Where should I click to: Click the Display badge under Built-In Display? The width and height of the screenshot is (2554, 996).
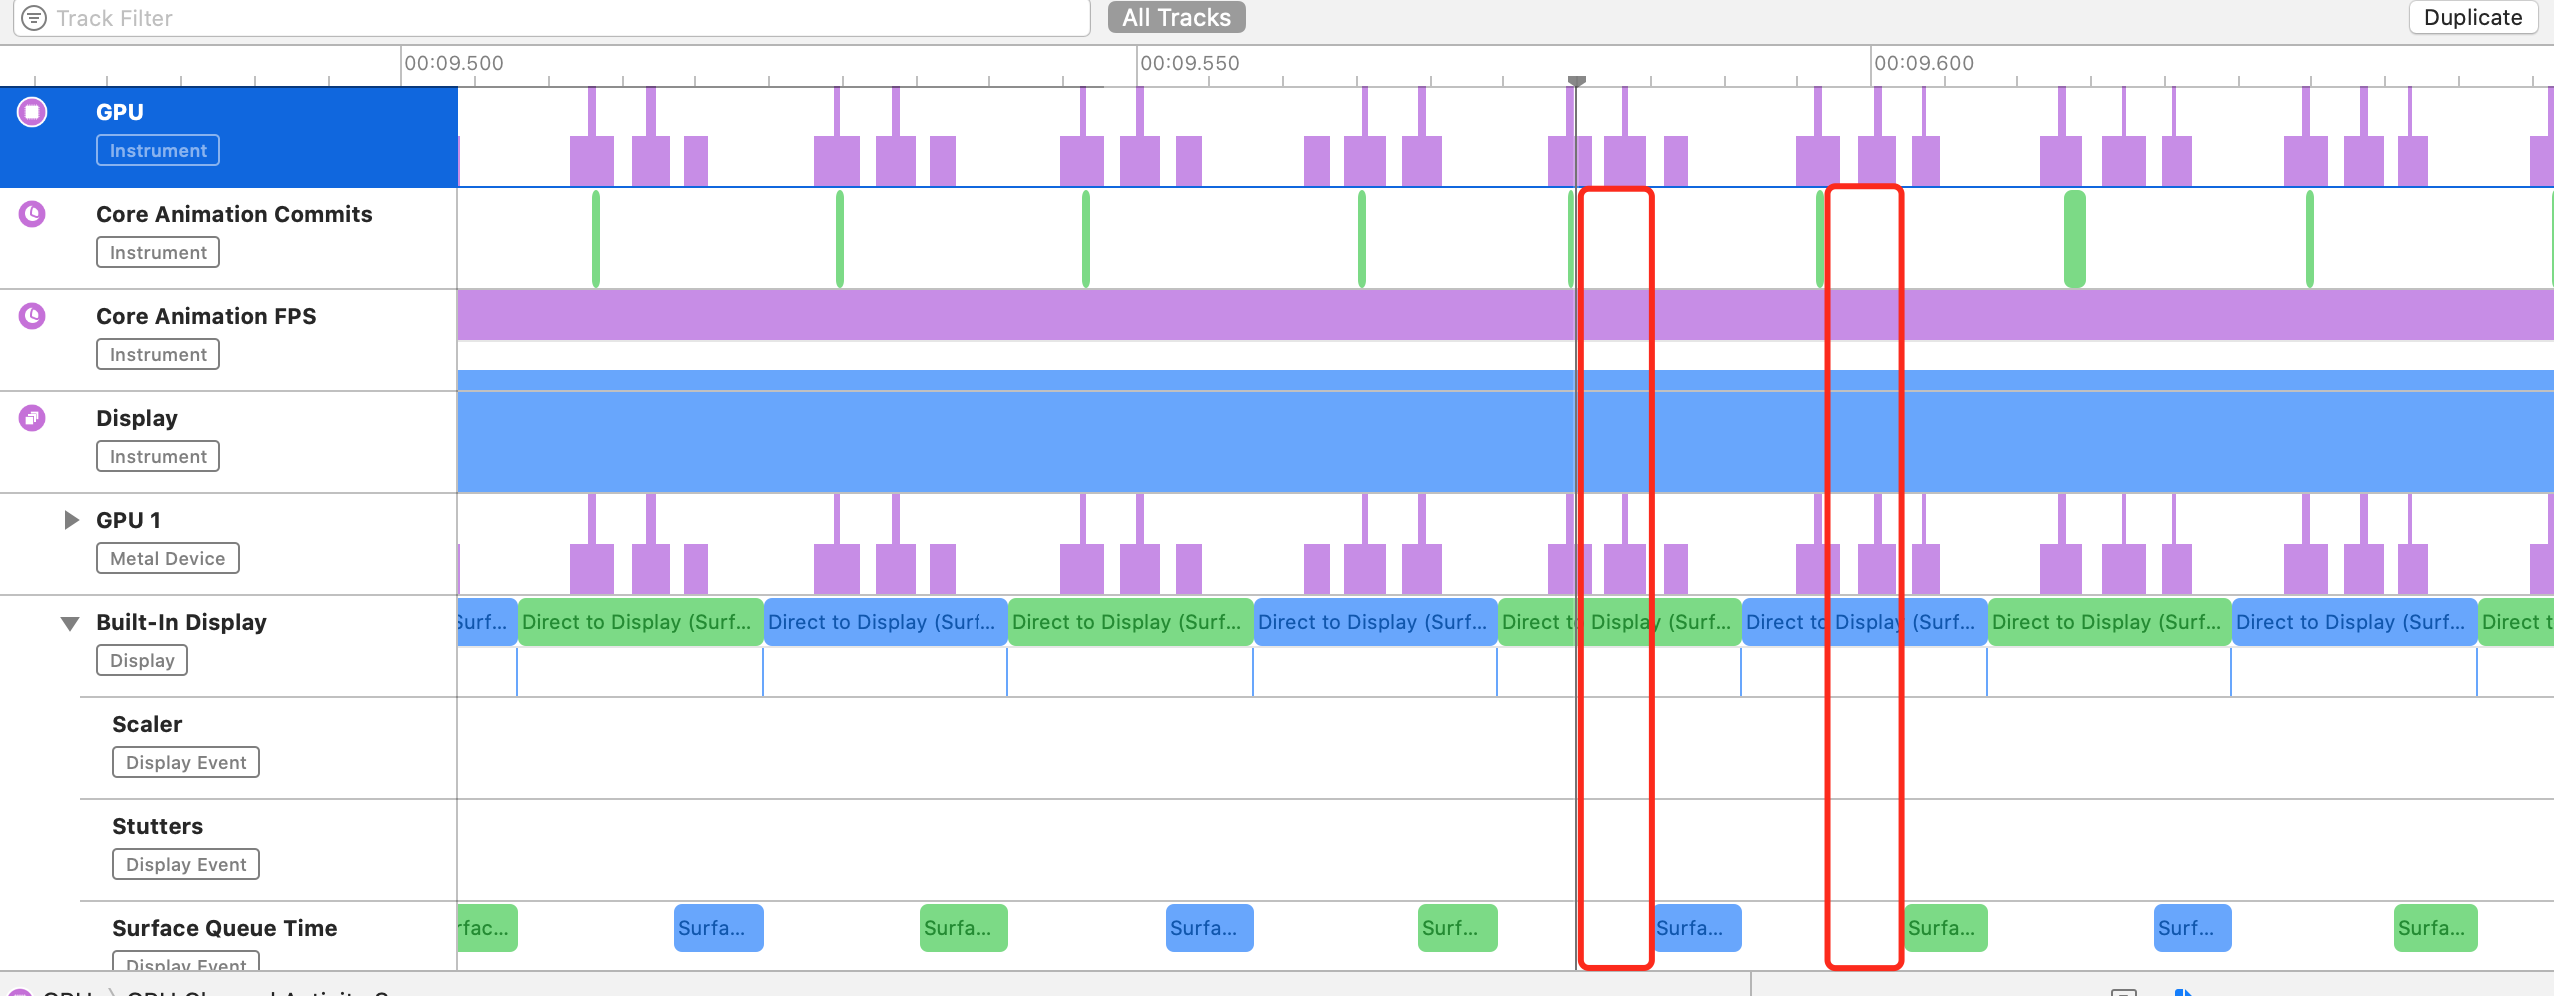(x=142, y=660)
